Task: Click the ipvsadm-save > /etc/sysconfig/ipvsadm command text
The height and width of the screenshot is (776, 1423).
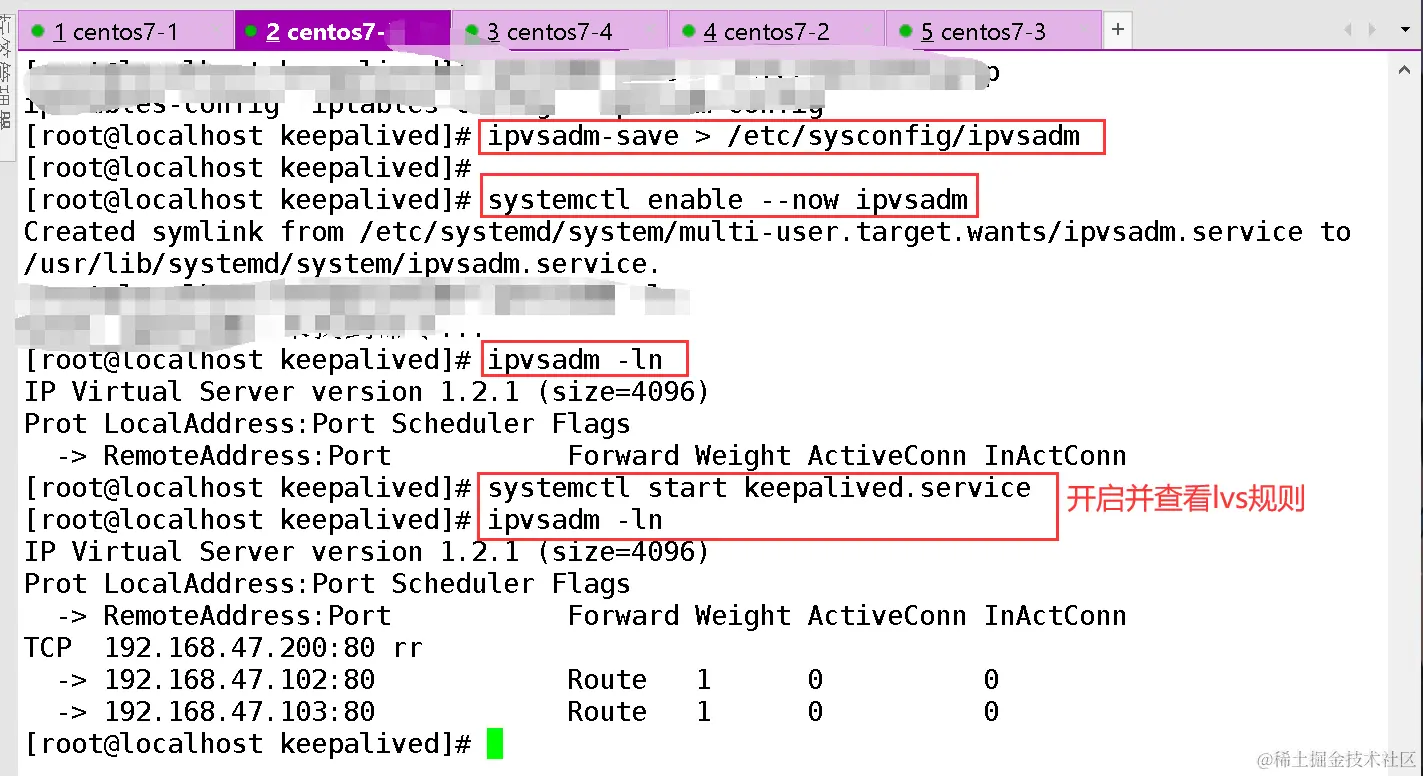Action: coord(784,136)
